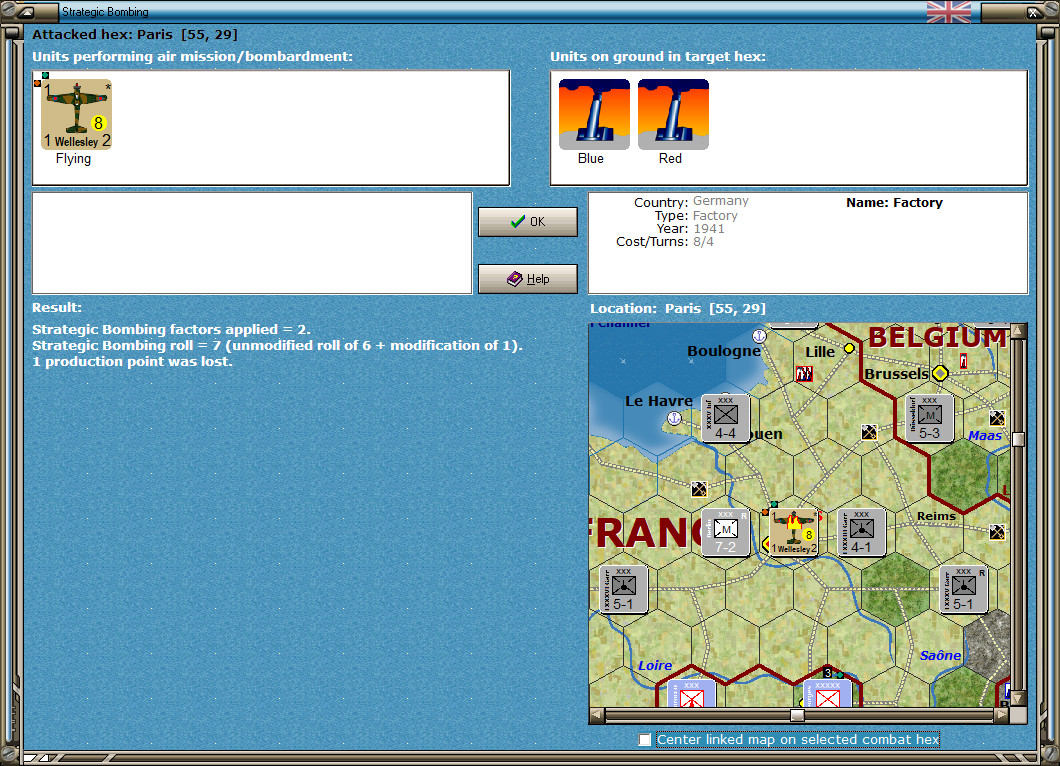The width and height of the screenshot is (1060, 766).
Task: Click the Maas river label
Action: pyautogui.click(x=985, y=436)
